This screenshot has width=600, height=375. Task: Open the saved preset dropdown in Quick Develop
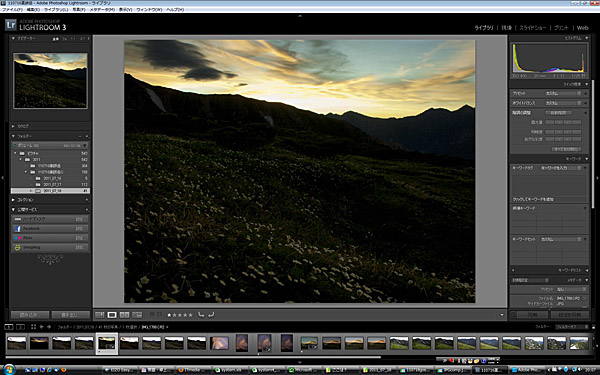(x=564, y=93)
